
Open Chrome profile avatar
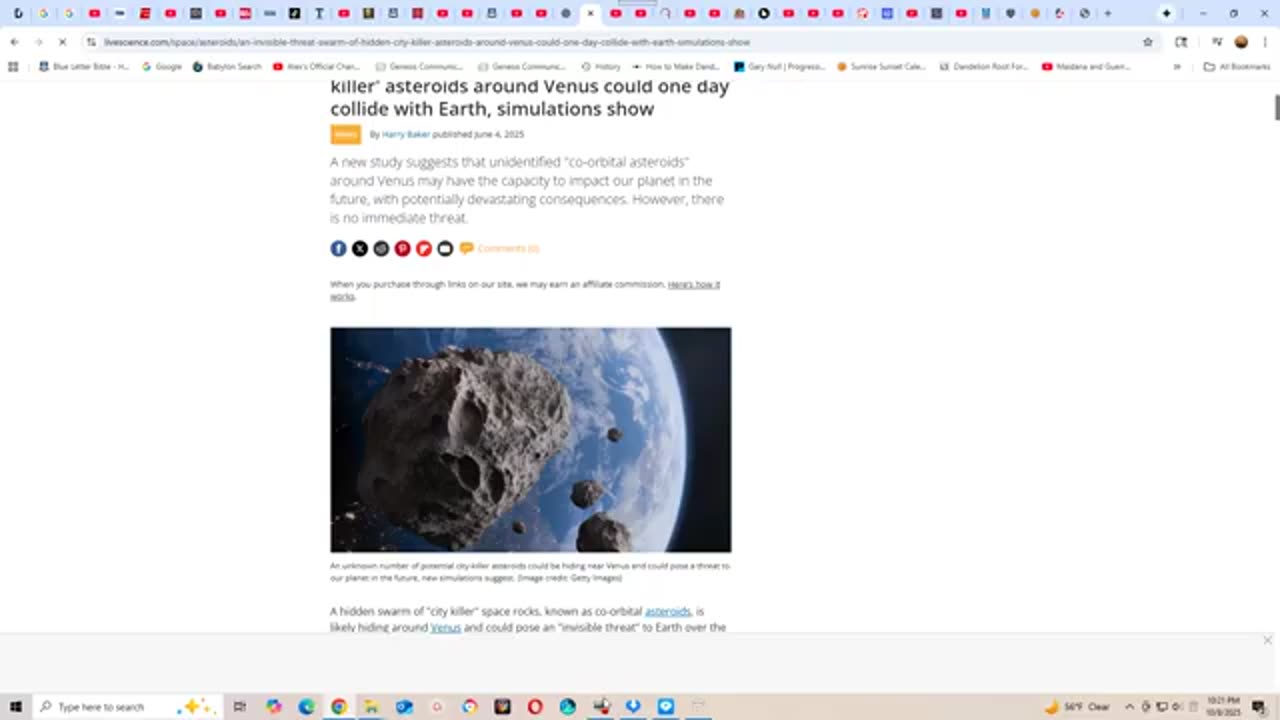(1241, 42)
